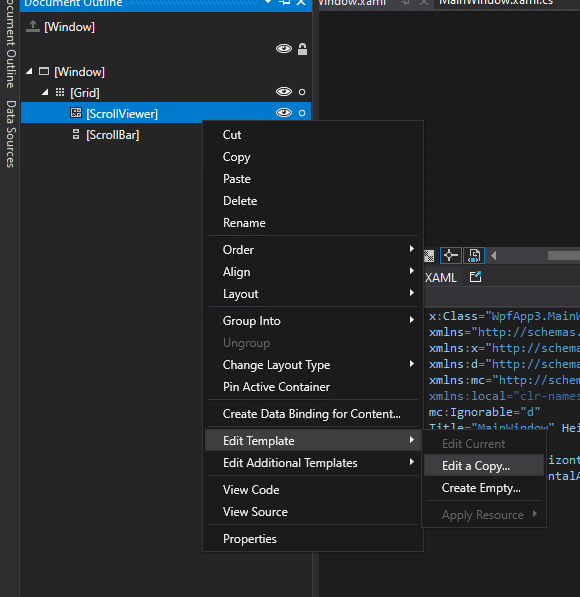Open the Change Layout Type submenu
The height and width of the screenshot is (597, 580).
313,365
